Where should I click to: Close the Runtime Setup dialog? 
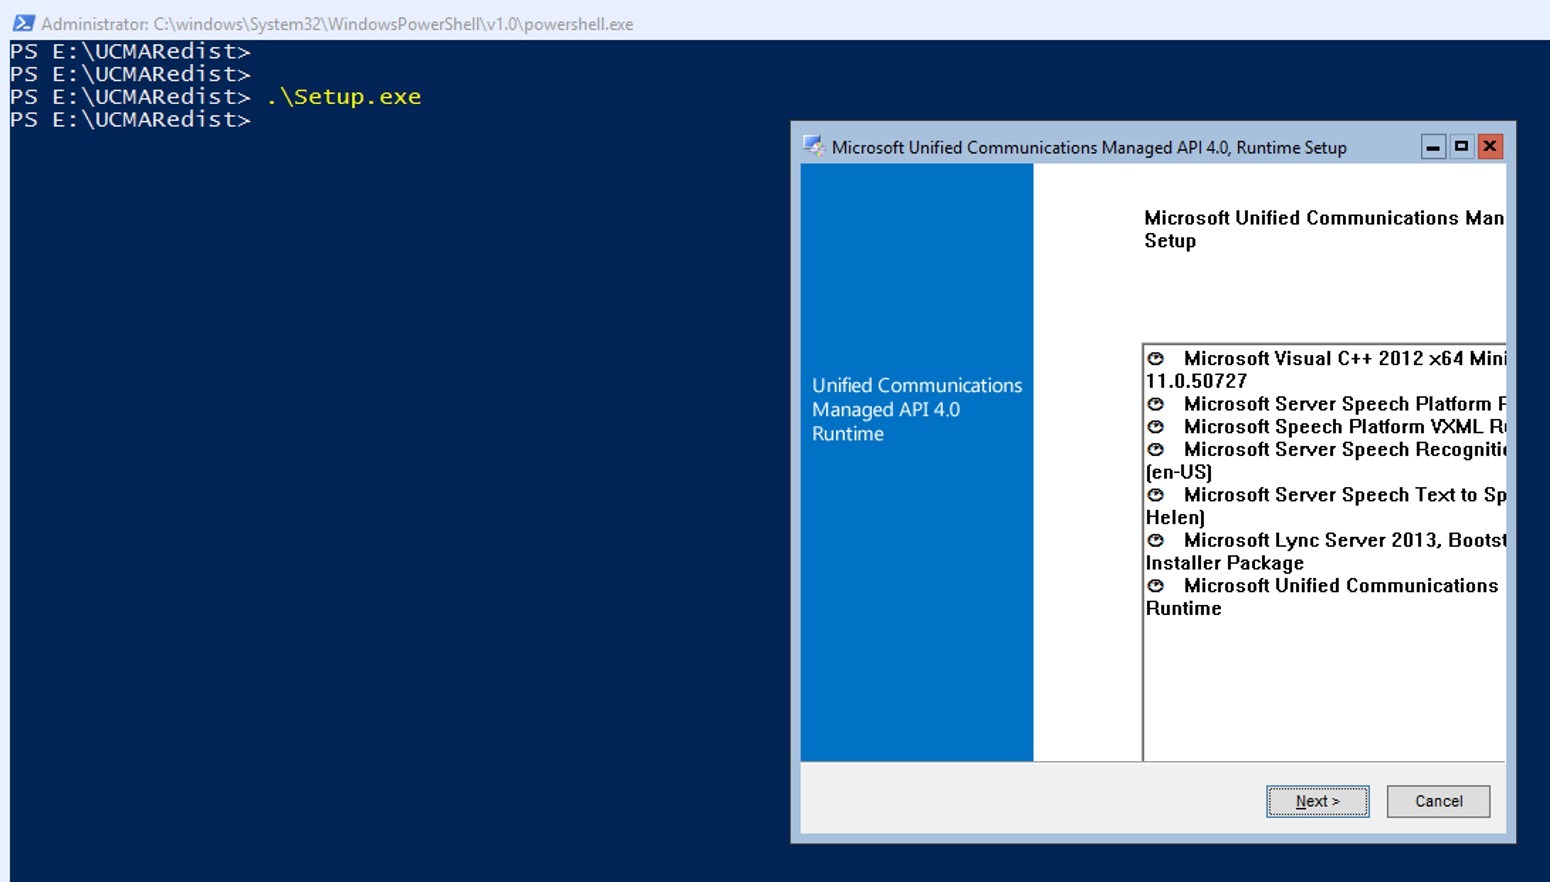tap(1490, 147)
